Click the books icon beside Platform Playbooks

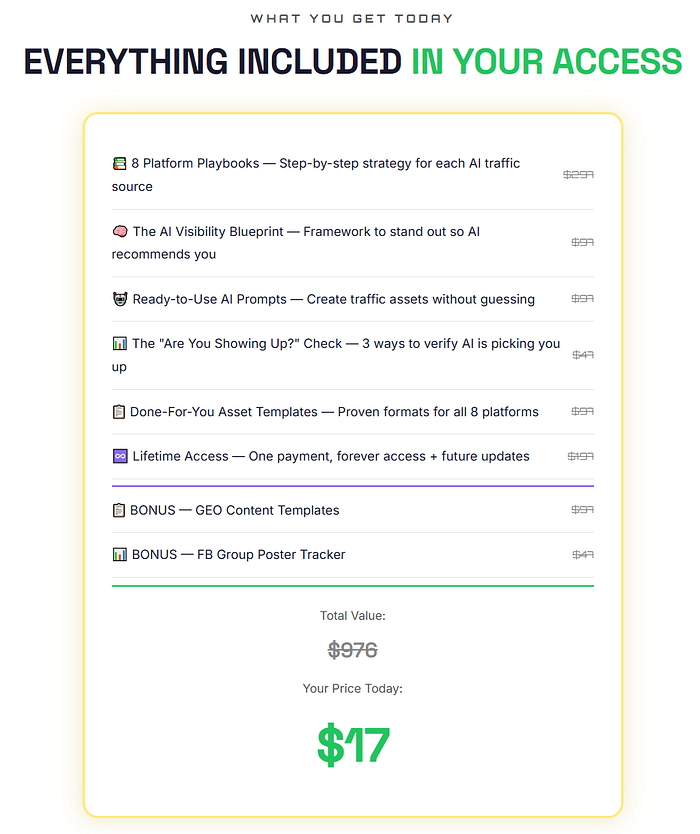[119, 163]
